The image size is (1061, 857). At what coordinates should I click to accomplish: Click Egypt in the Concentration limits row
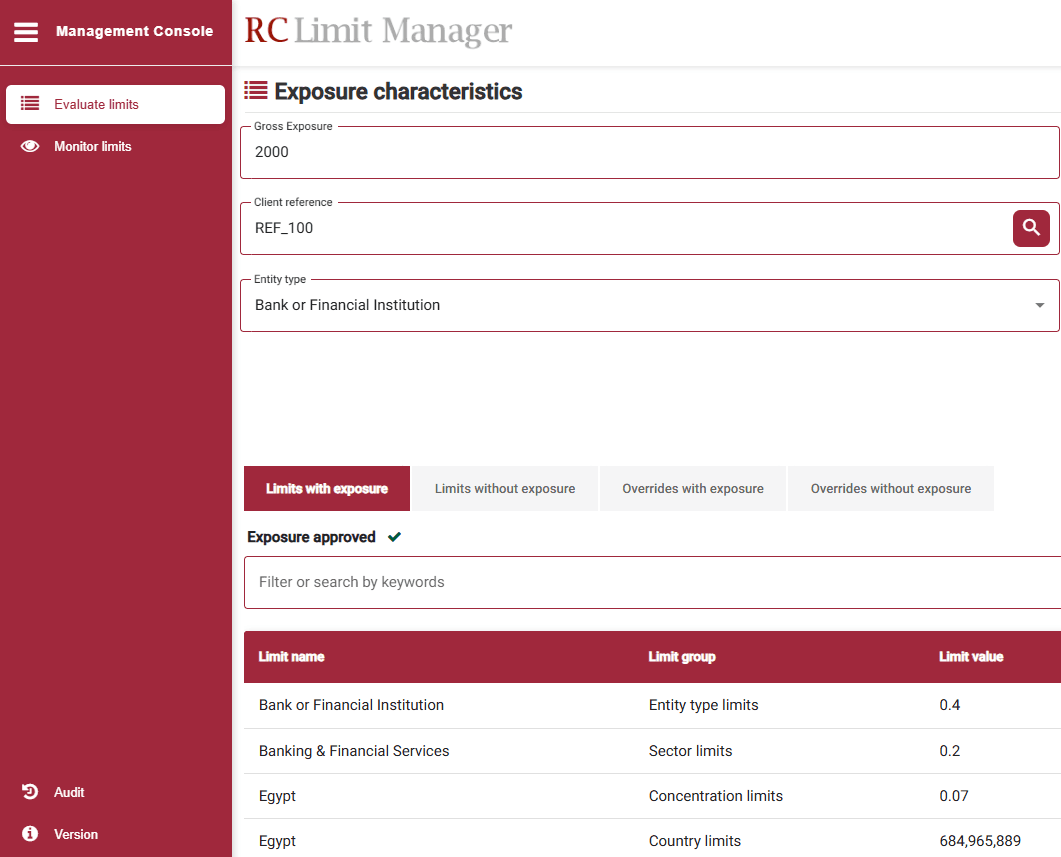pyautogui.click(x=277, y=796)
